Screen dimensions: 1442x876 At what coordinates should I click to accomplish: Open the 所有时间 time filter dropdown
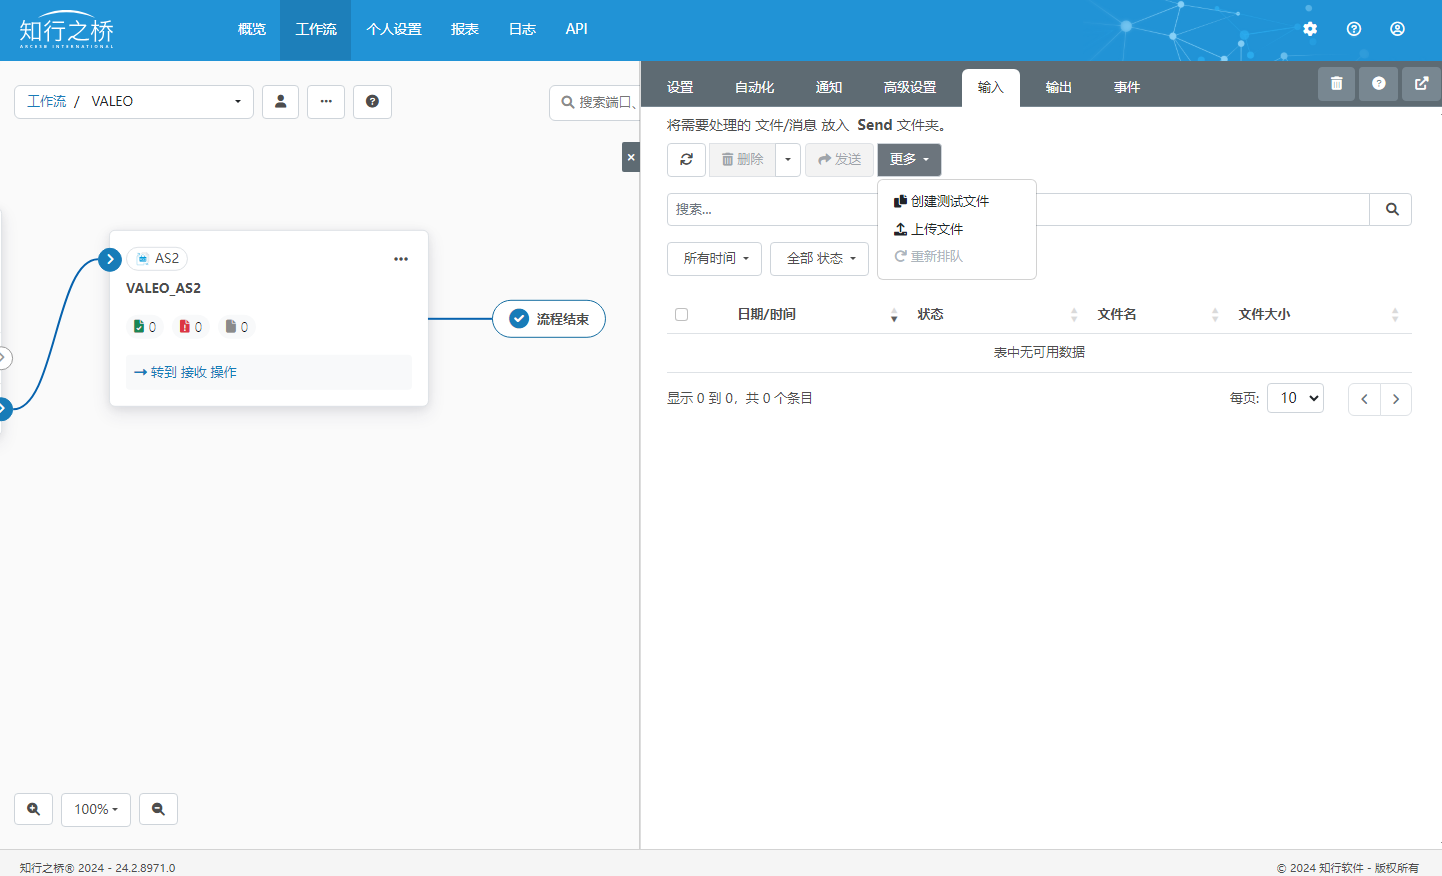tap(714, 258)
